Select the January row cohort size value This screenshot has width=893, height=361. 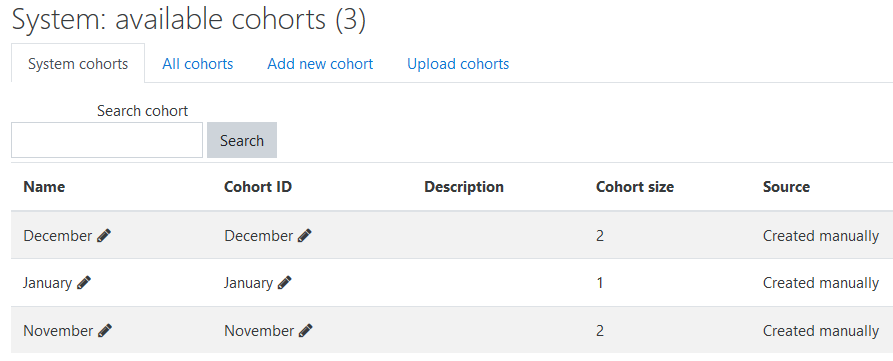(600, 283)
